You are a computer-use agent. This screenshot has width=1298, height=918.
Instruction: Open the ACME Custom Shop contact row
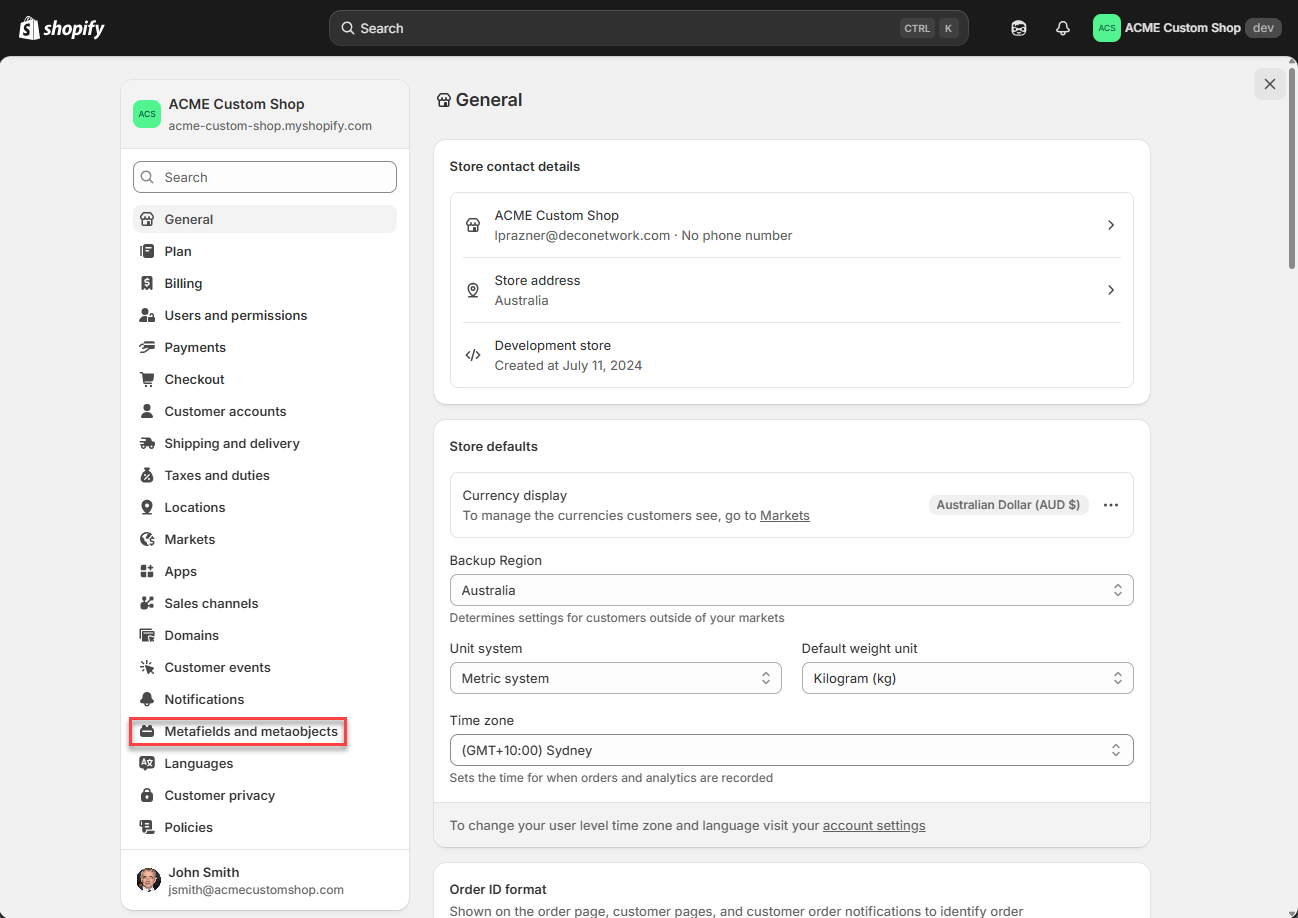click(x=792, y=225)
